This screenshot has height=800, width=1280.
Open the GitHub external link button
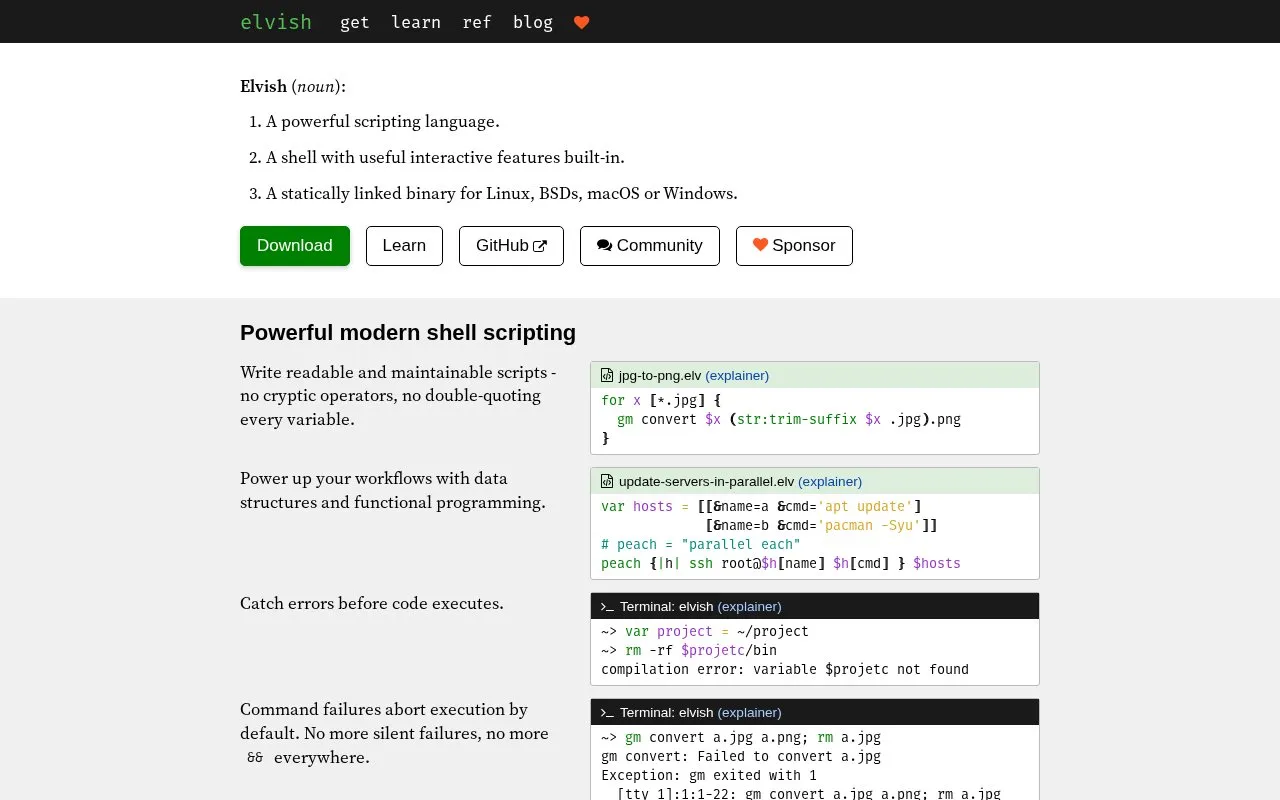click(511, 246)
